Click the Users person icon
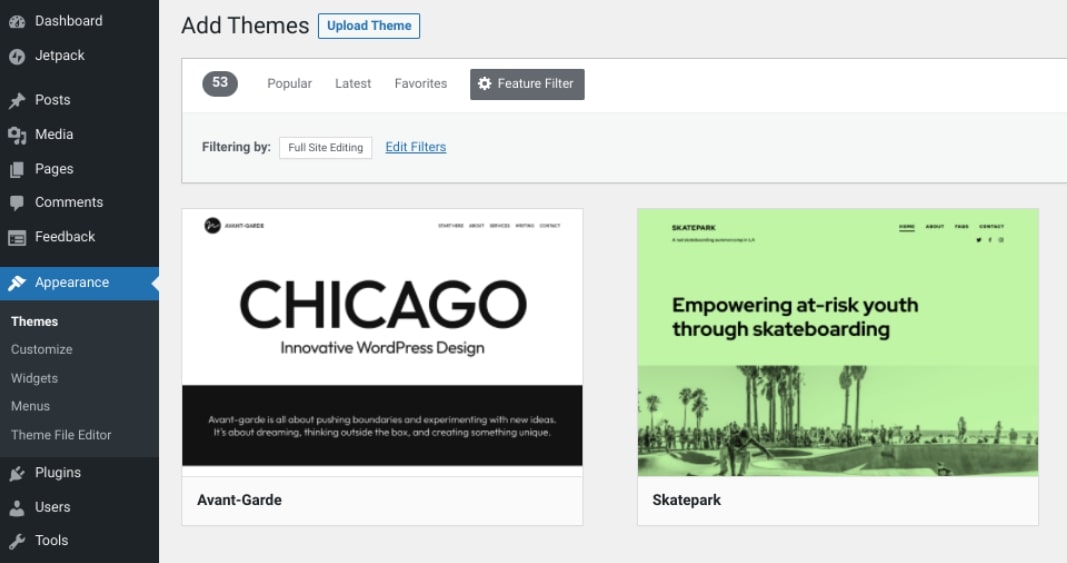1067x563 pixels. 17,507
